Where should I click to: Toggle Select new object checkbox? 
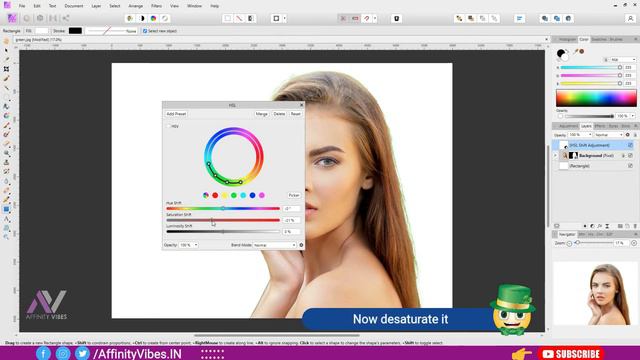click(144, 31)
